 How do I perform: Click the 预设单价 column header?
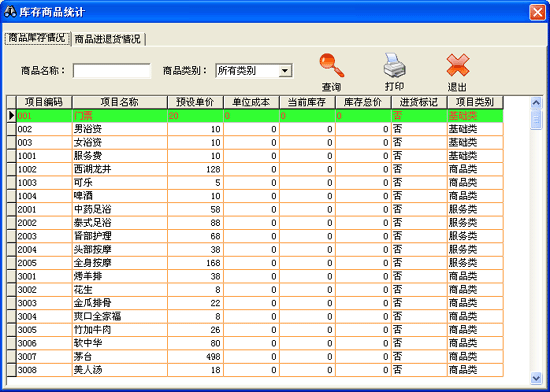[195, 102]
